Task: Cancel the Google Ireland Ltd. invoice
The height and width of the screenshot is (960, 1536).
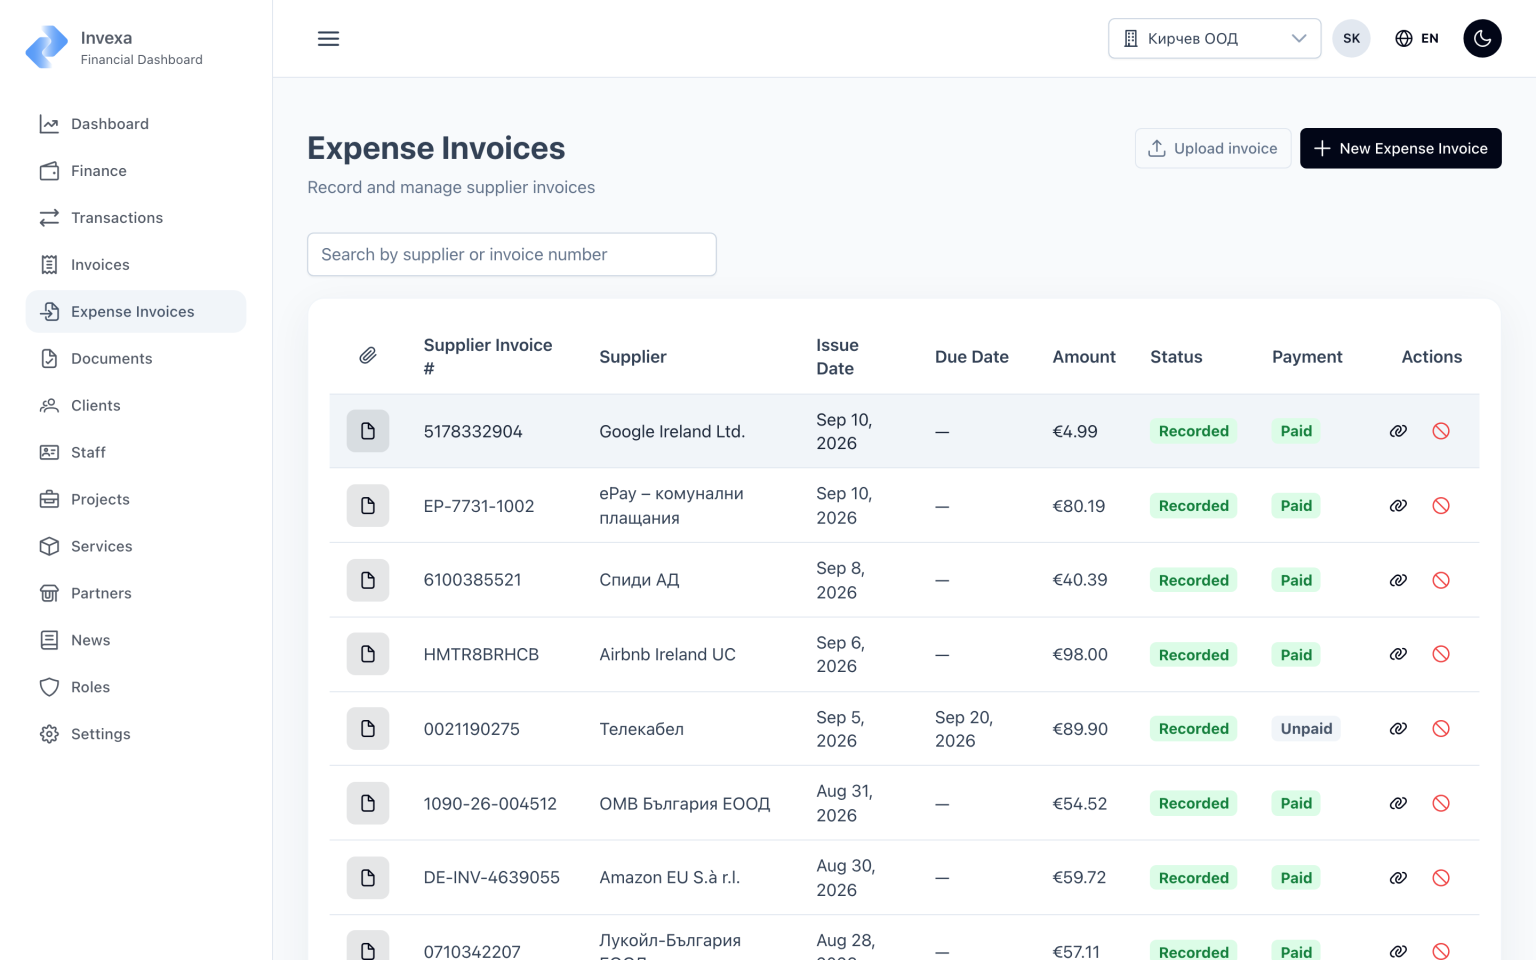Action: [x=1441, y=431]
